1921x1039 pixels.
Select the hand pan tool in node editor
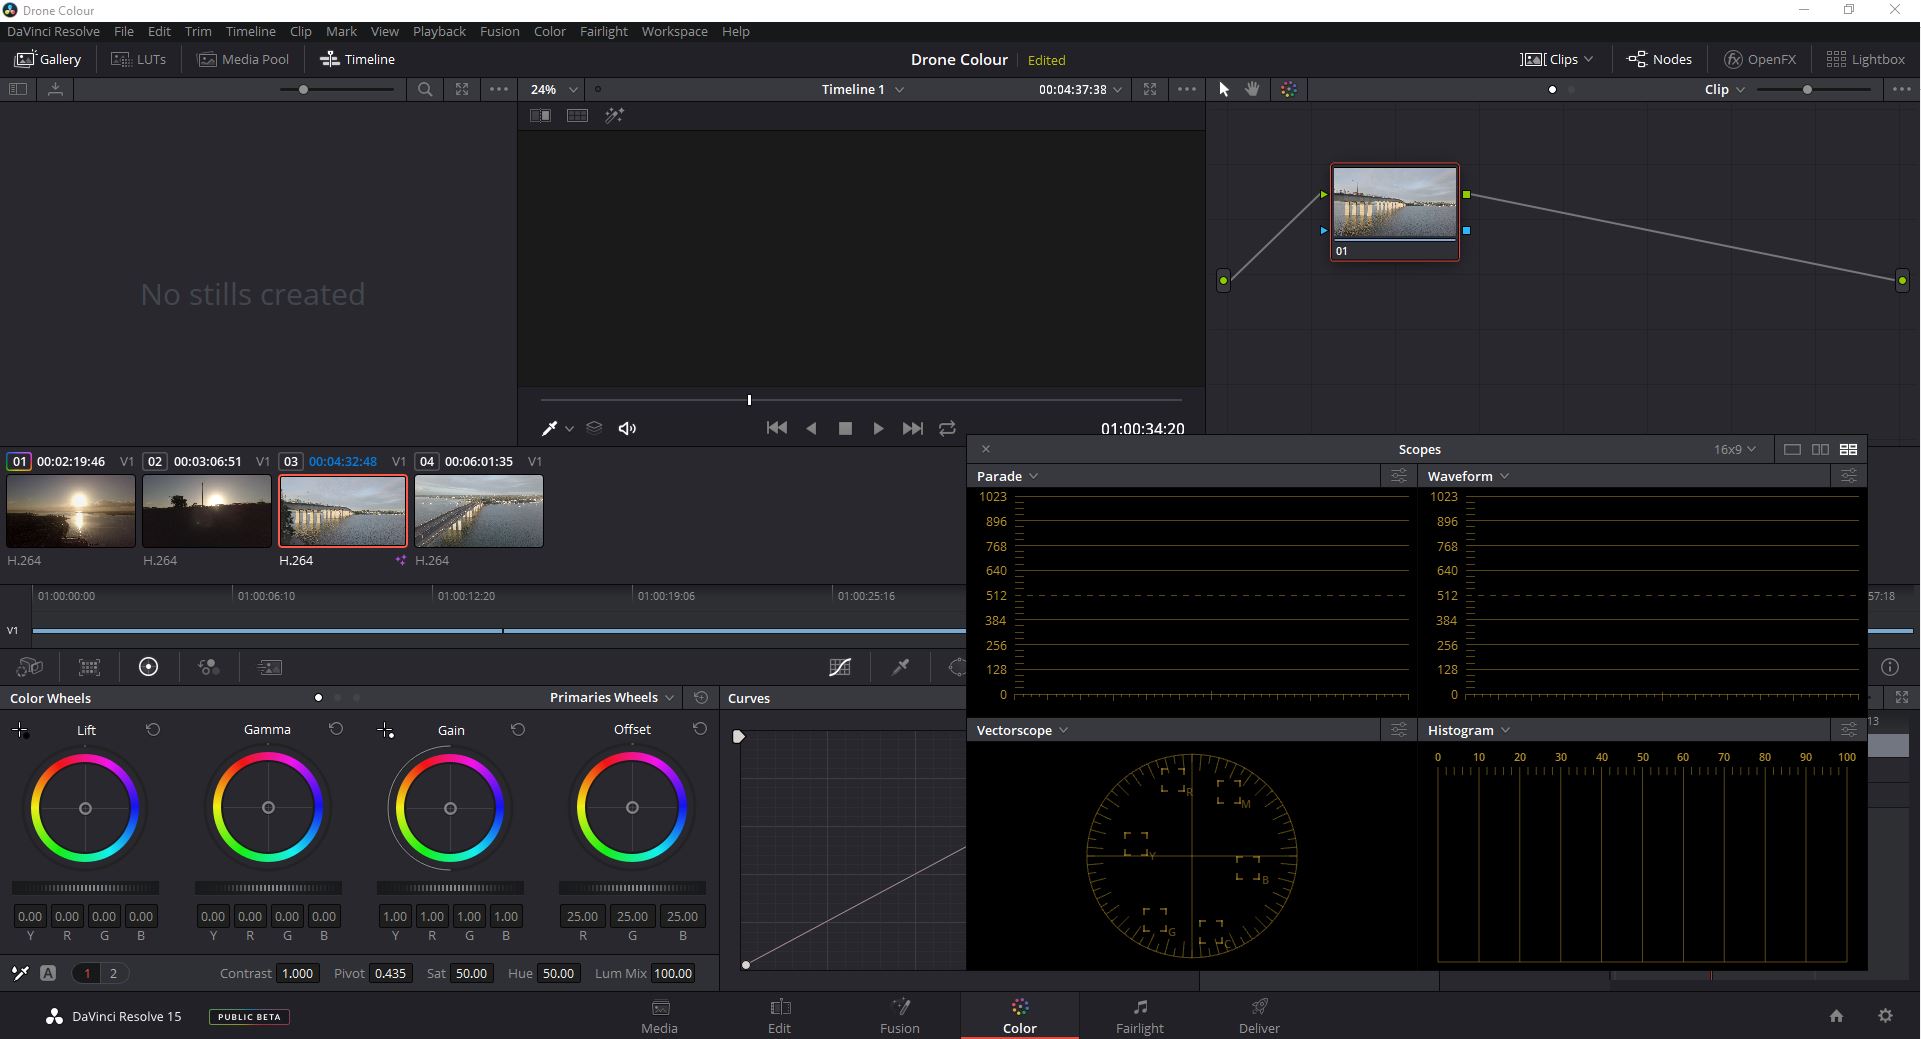click(x=1252, y=89)
